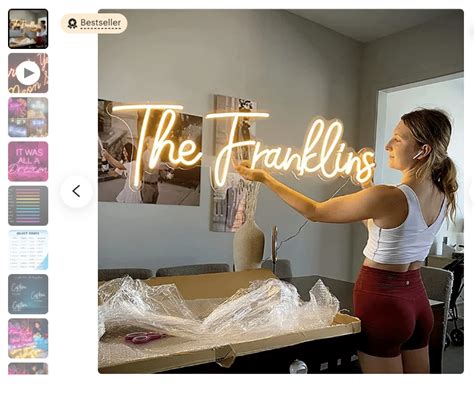Advance with the next photo arrow at the right edge
The height and width of the screenshot is (394, 474).
[472, 192]
